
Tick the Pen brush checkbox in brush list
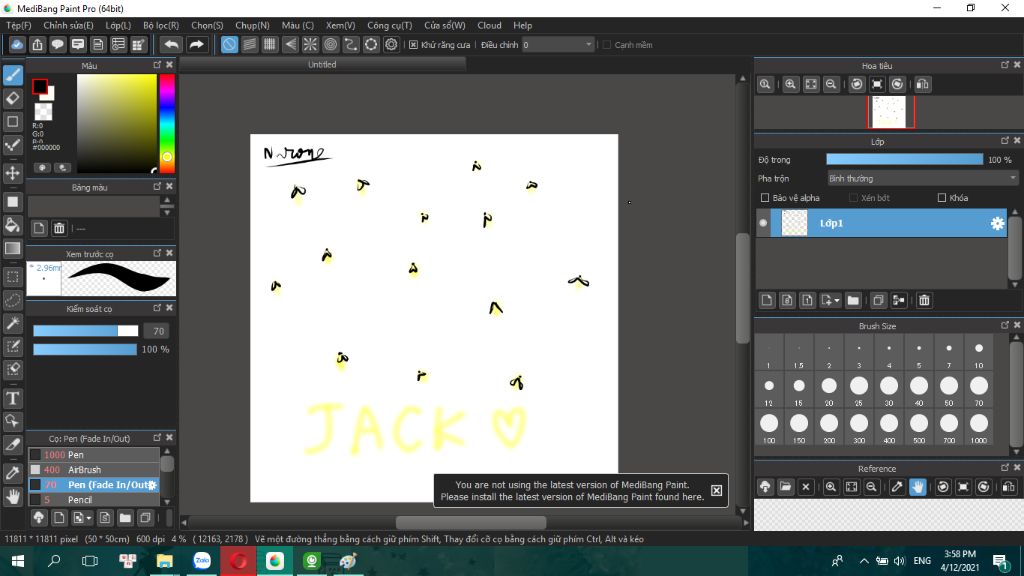(35, 455)
